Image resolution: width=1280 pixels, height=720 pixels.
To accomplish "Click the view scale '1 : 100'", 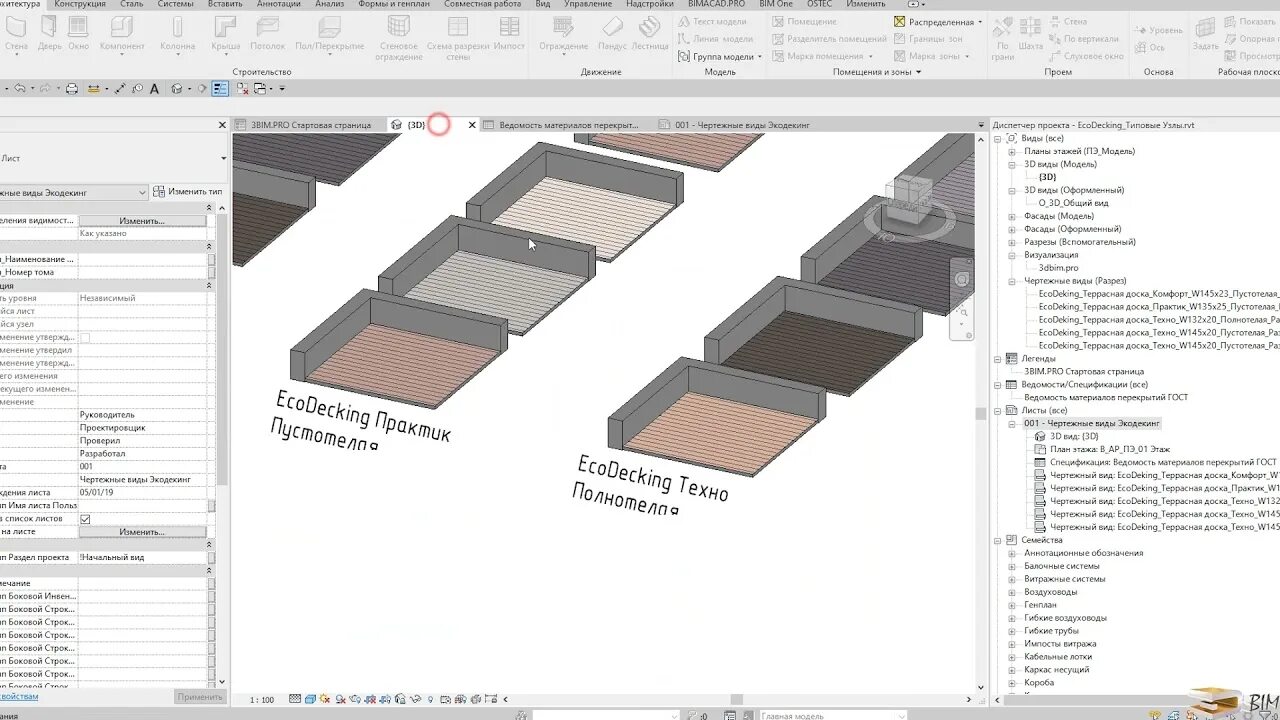I will click(x=262, y=700).
